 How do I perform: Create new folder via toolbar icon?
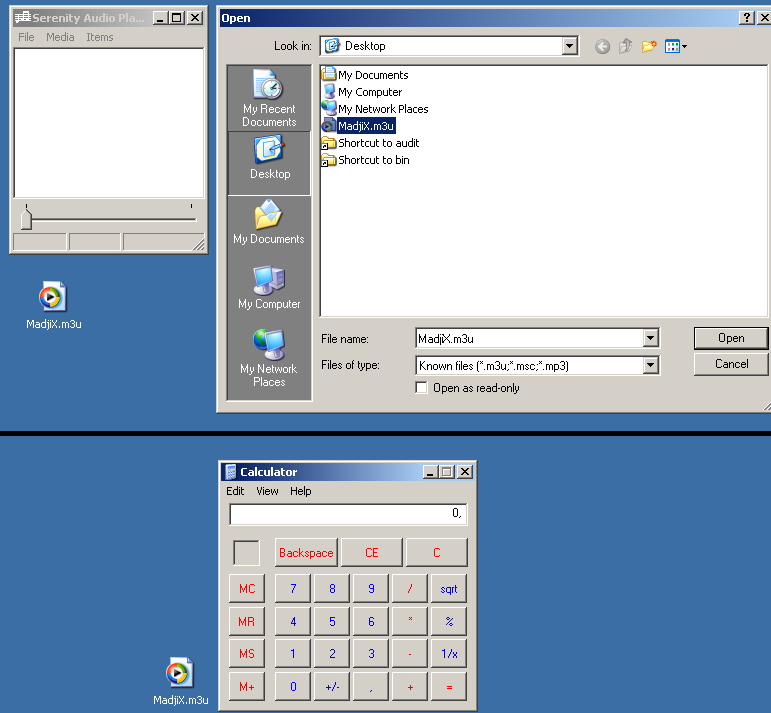[x=649, y=46]
